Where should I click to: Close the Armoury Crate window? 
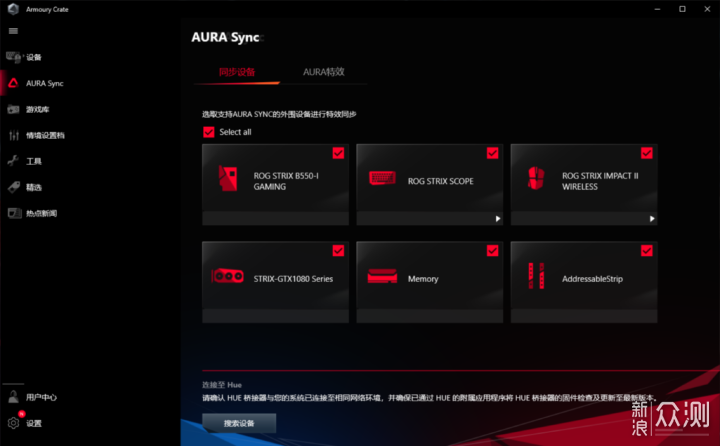tap(707, 9)
